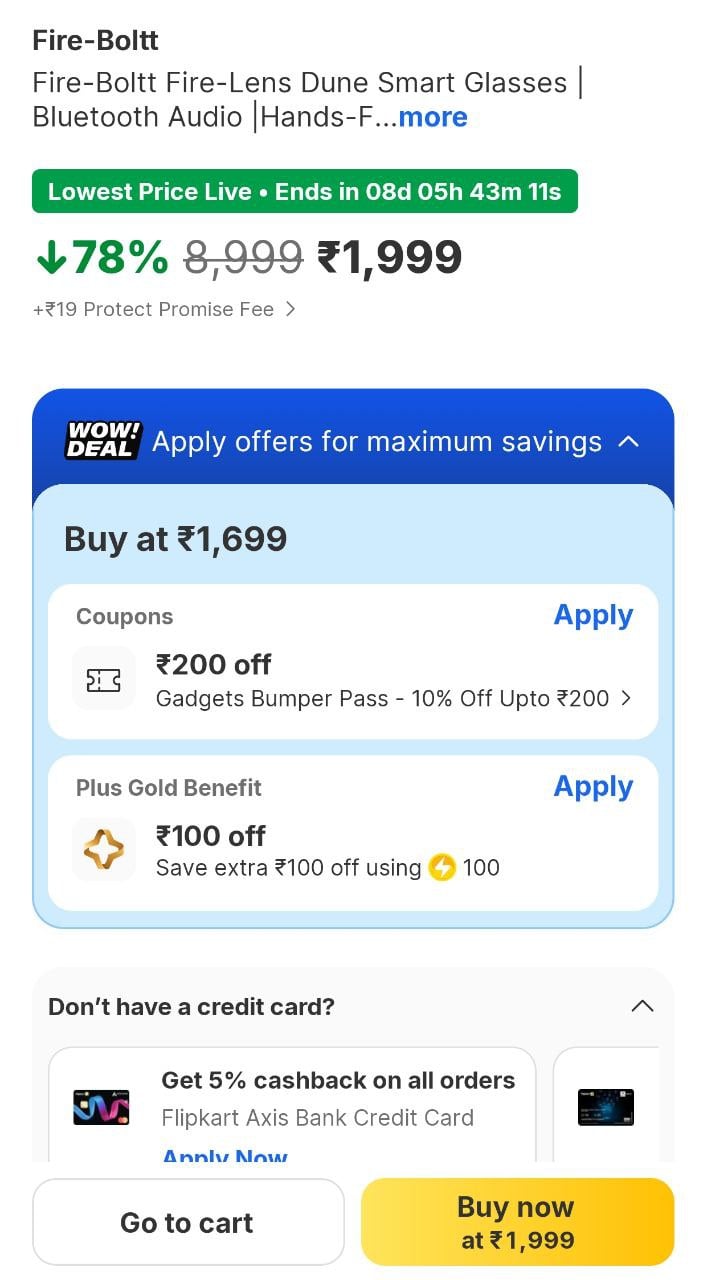Open Protect Promise Fee details arrow
This screenshot has height=1280, width=706.
pyautogui.click(x=290, y=310)
